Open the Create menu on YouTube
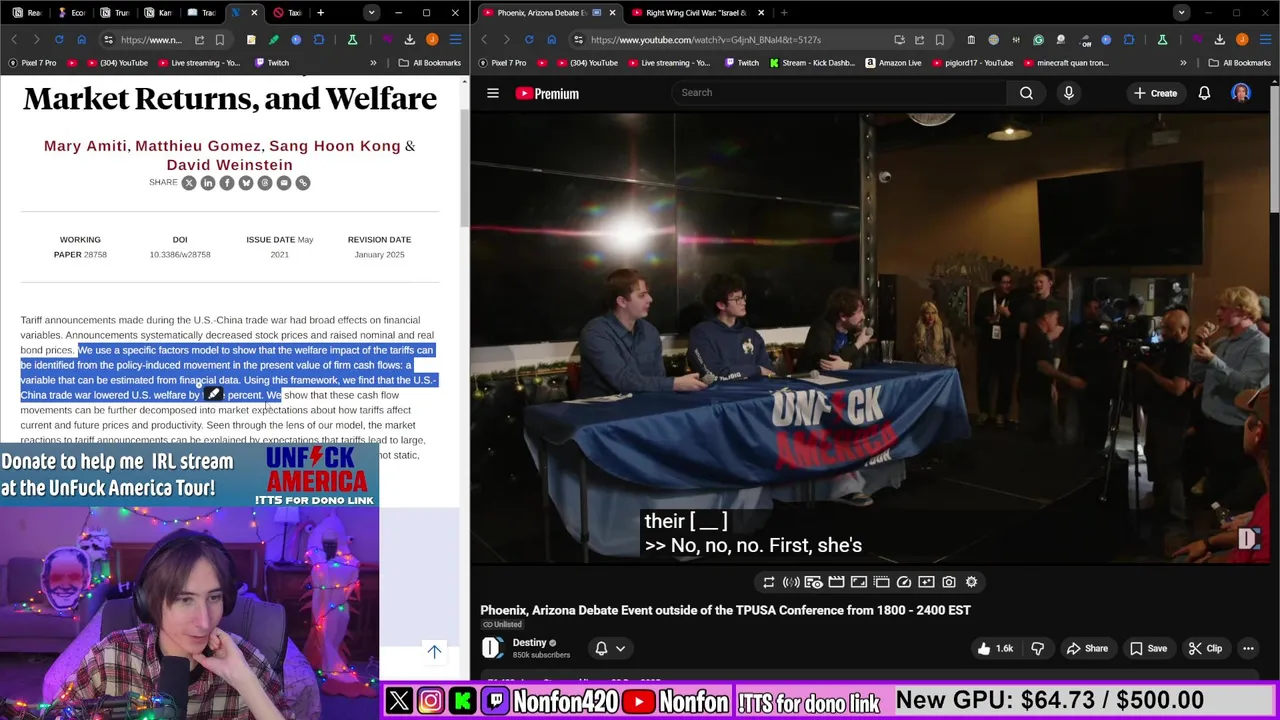This screenshot has width=1280, height=720. tap(1155, 93)
